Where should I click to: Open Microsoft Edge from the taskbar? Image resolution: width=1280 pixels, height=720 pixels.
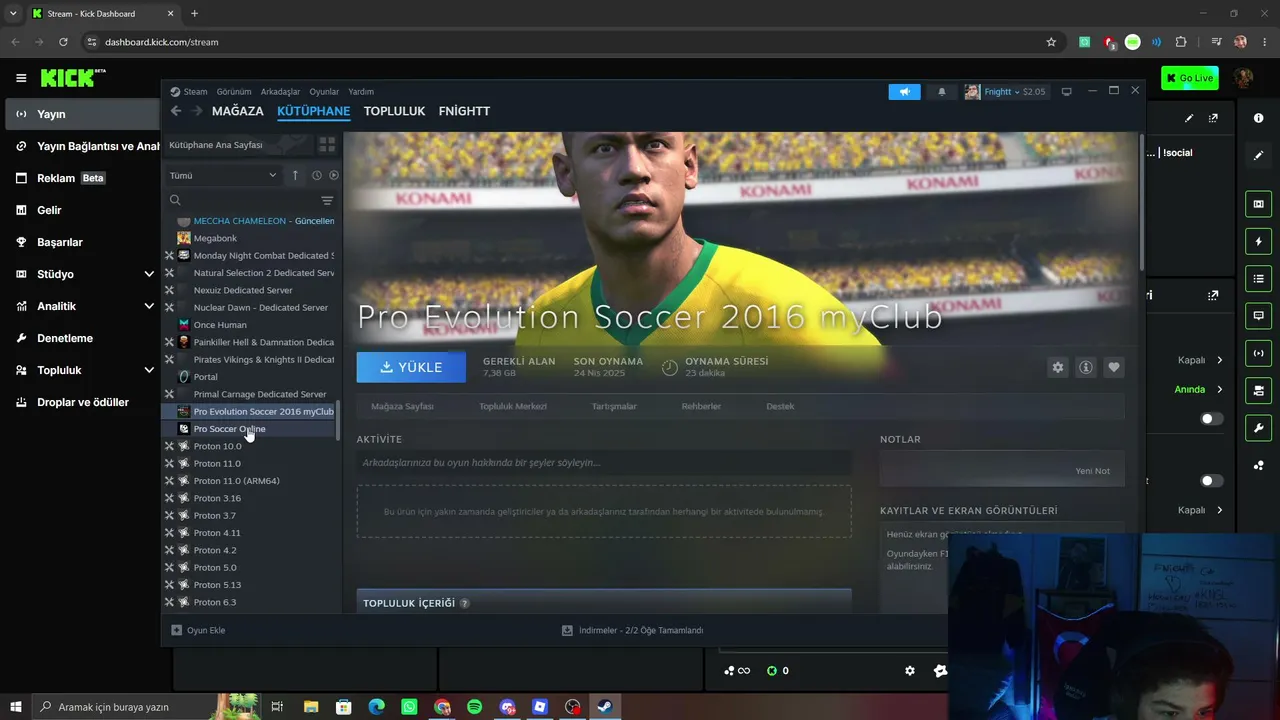tap(376, 707)
